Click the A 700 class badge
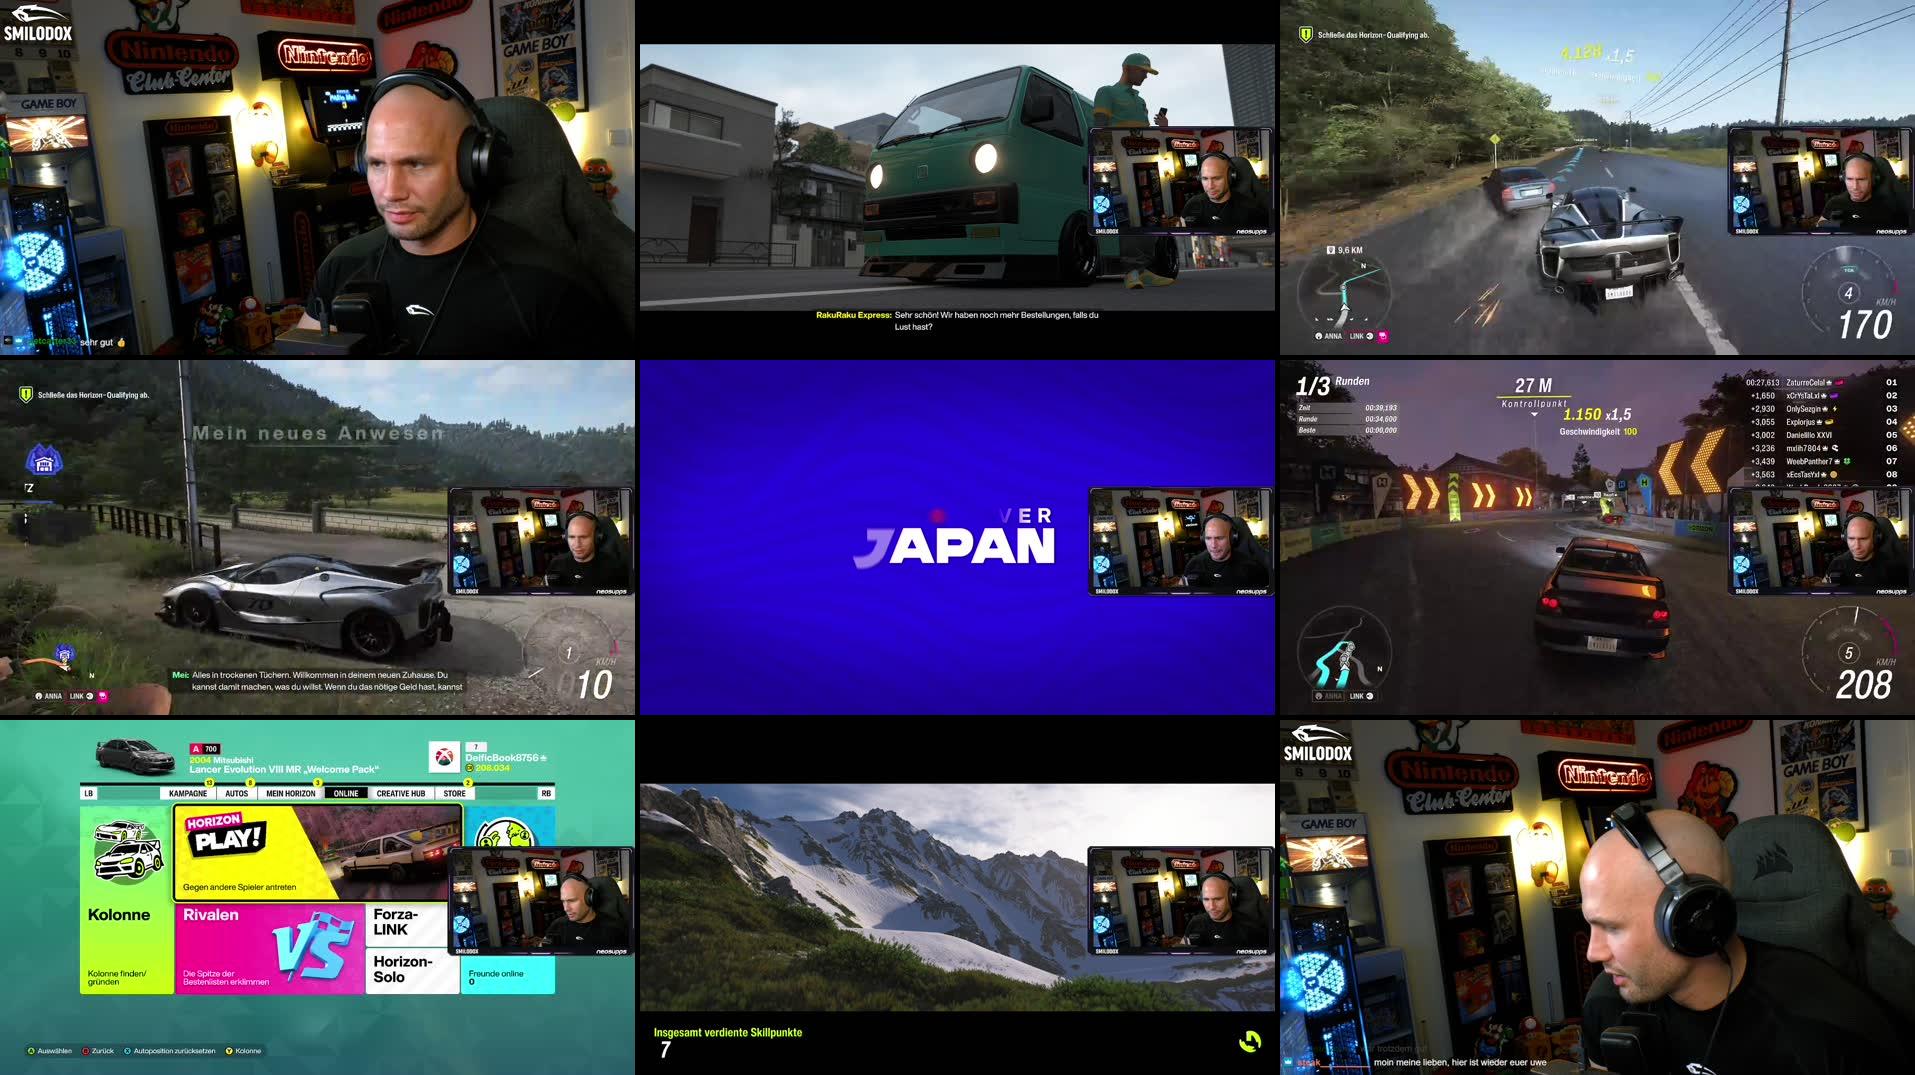The image size is (1915, 1075). pyautogui.click(x=205, y=748)
